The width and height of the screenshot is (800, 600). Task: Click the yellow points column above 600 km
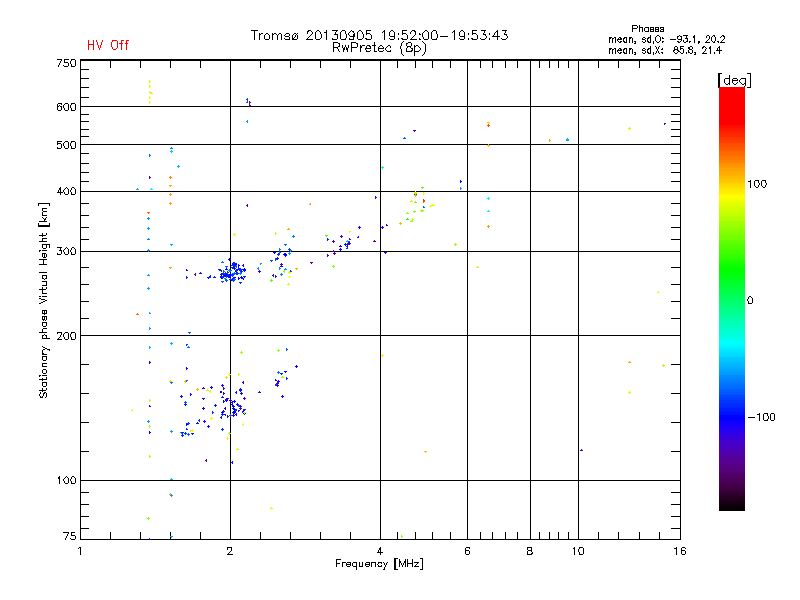[x=150, y=92]
